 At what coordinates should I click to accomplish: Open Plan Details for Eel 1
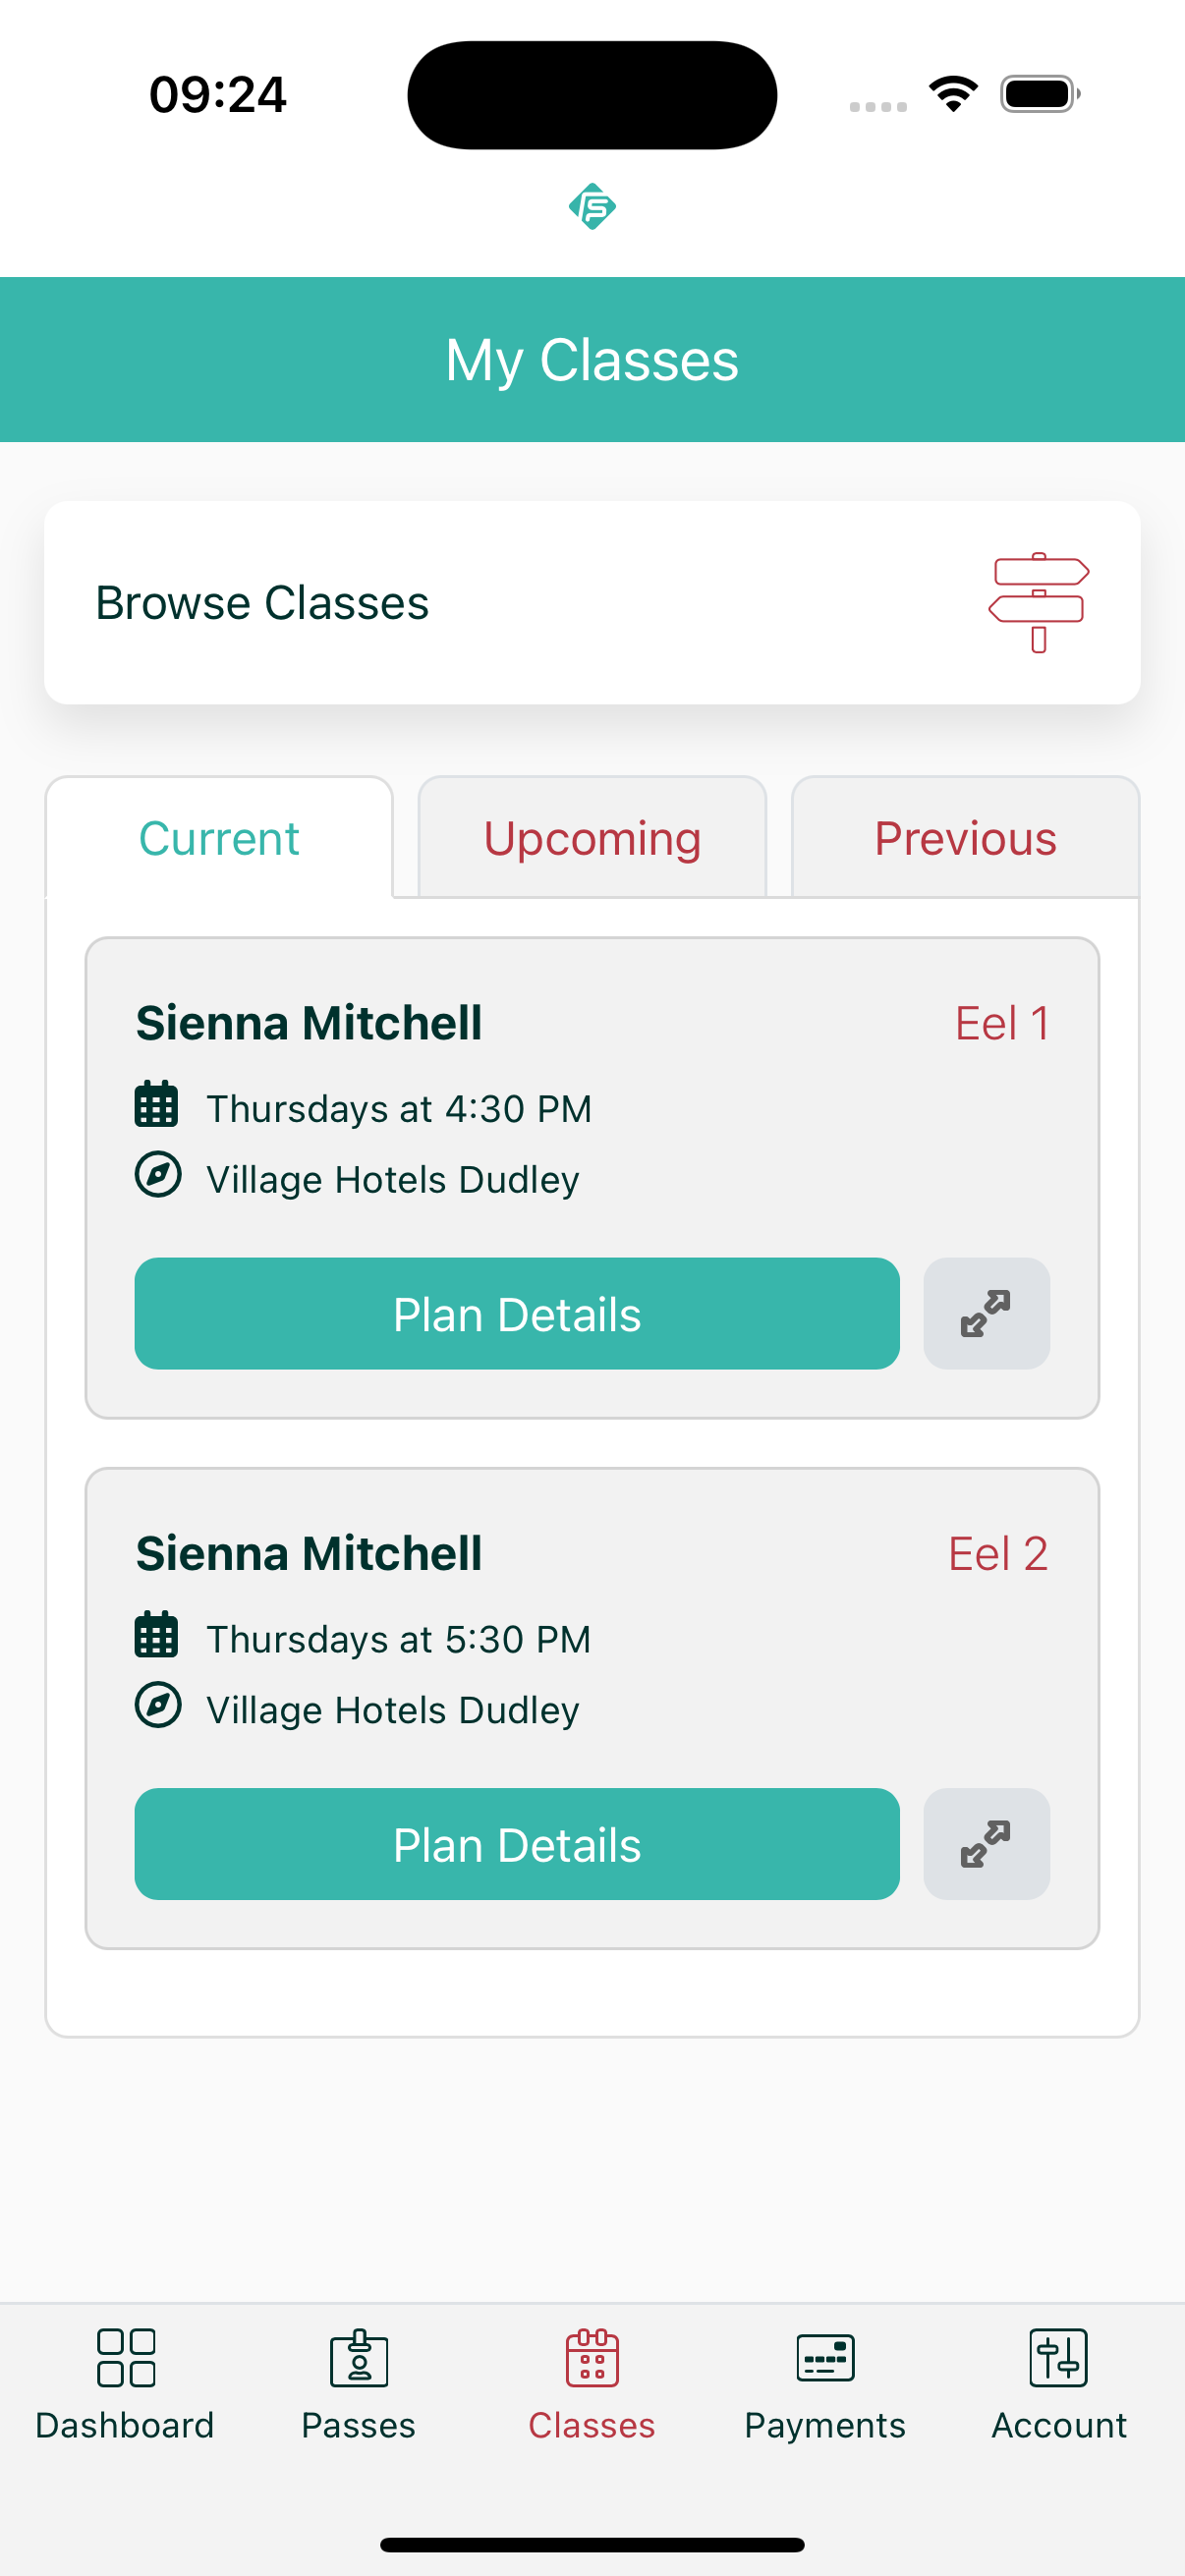517,1313
